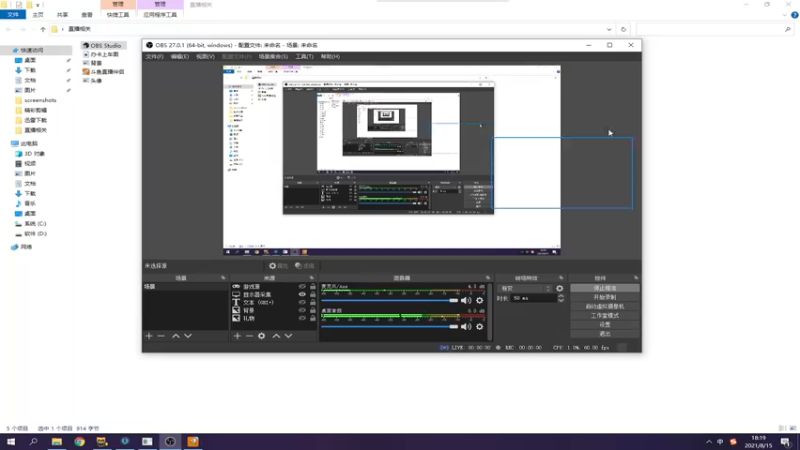Adjust the 桌面音频 volume slider
Screen dimensions: 800x450
[390, 327]
